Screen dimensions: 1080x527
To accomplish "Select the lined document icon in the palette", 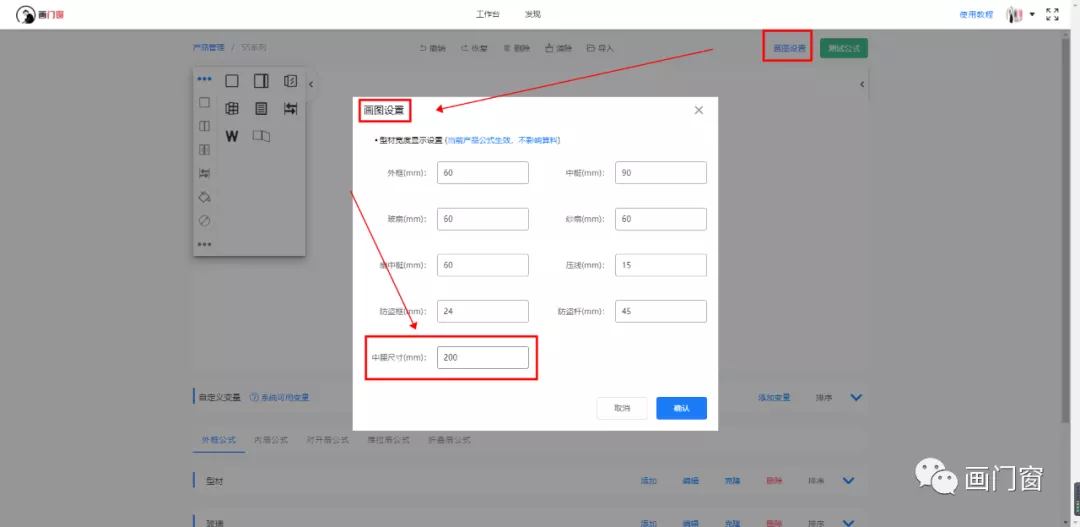I will click(261, 109).
